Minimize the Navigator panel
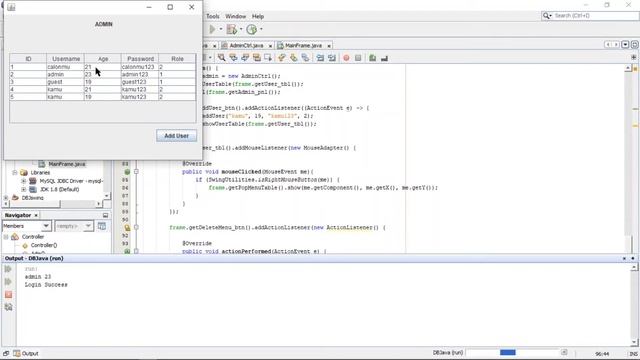 point(105,215)
